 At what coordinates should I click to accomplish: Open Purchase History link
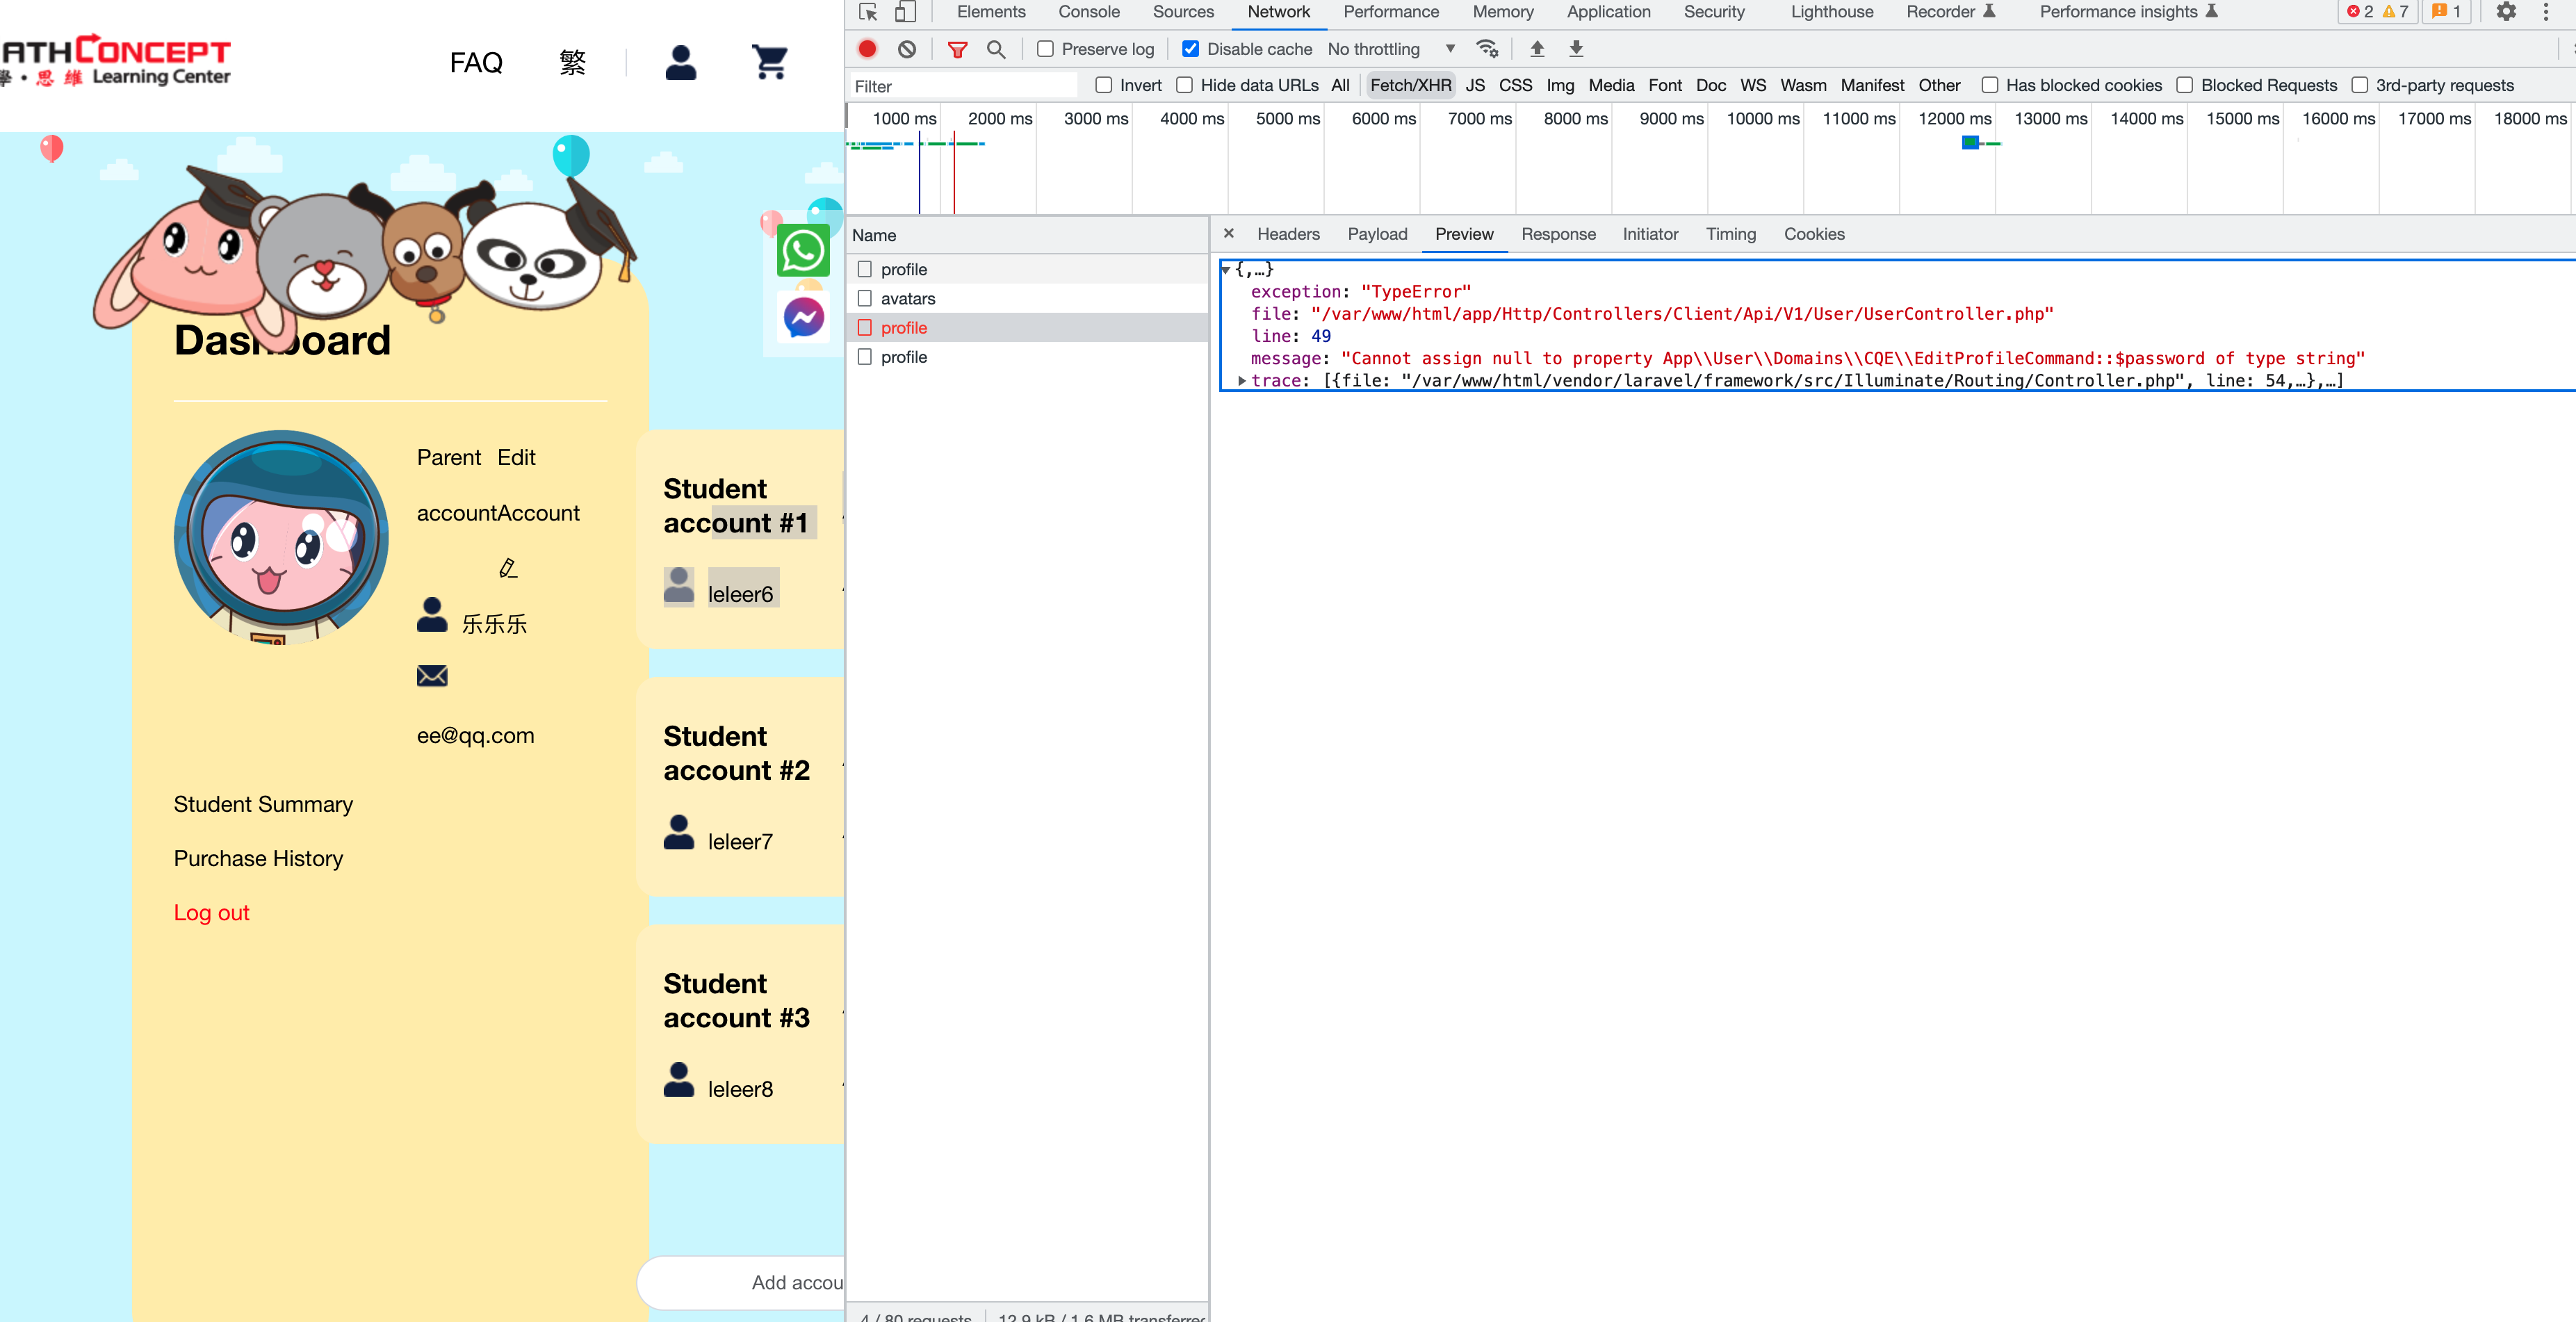pos(258,858)
